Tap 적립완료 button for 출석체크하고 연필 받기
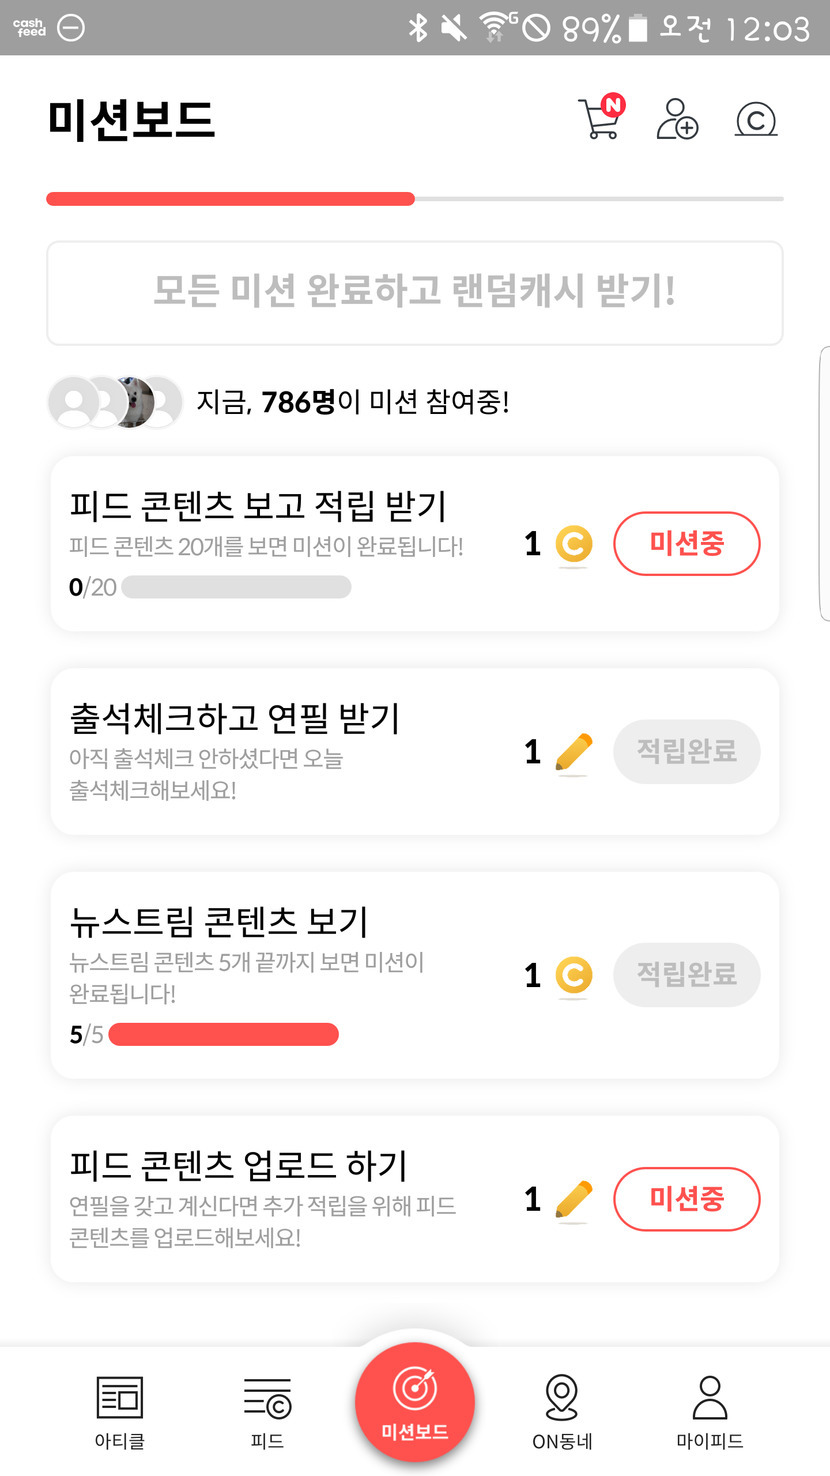 tap(686, 751)
